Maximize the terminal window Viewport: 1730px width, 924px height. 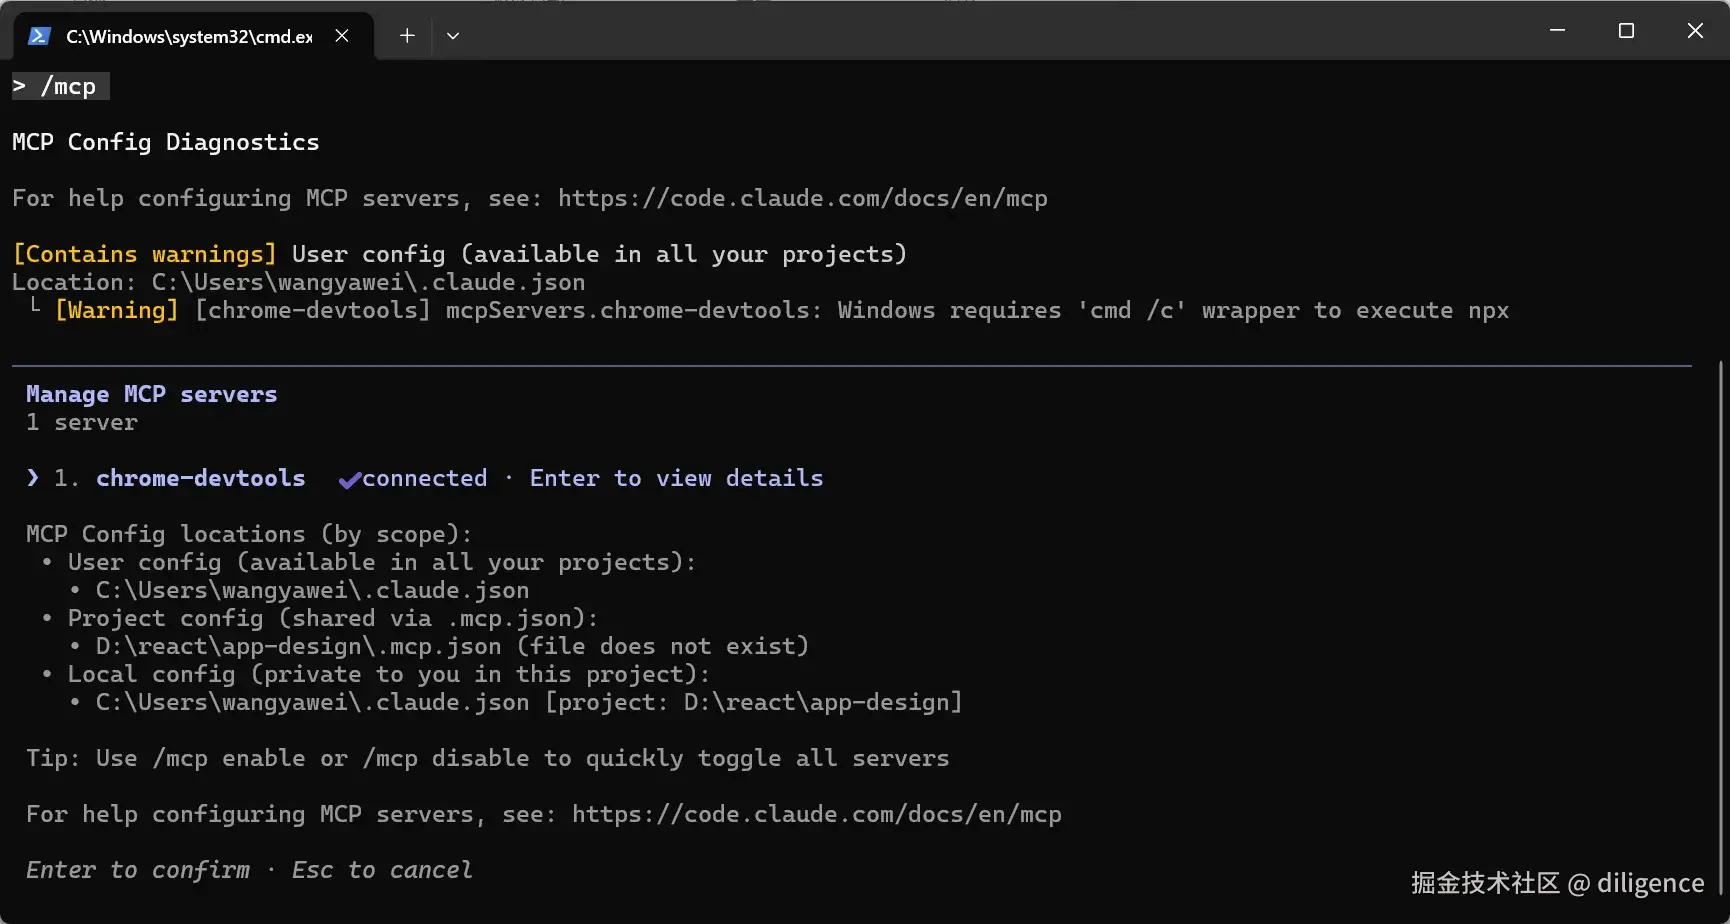coord(1626,31)
